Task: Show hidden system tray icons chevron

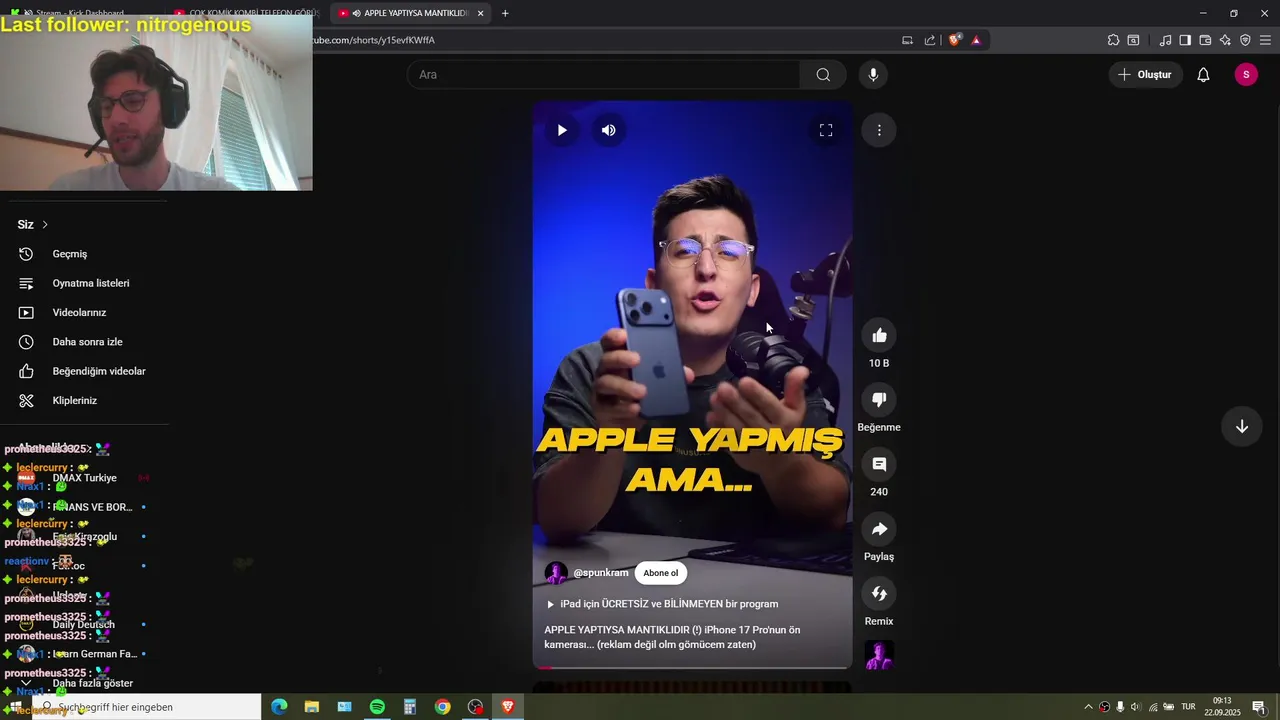Action: coord(1089,707)
